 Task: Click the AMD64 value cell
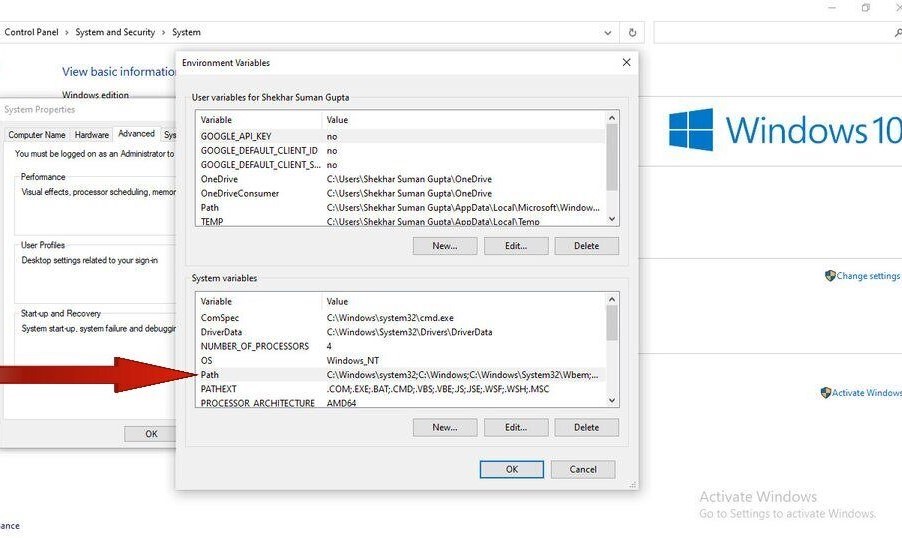341,403
